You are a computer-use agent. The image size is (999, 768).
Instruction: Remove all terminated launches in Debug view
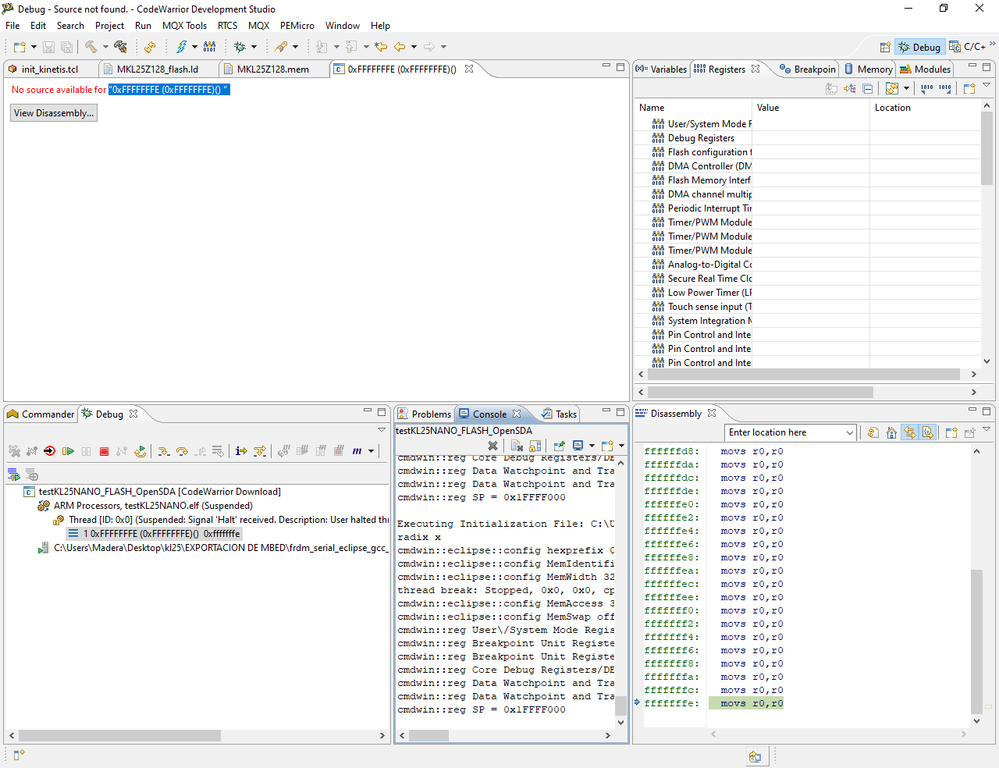tap(14, 452)
